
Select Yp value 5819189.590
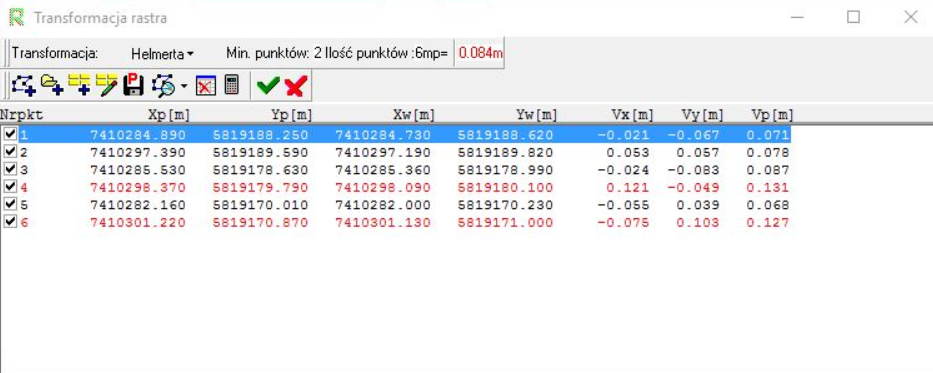pyautogui.click(x=261, y=153)
